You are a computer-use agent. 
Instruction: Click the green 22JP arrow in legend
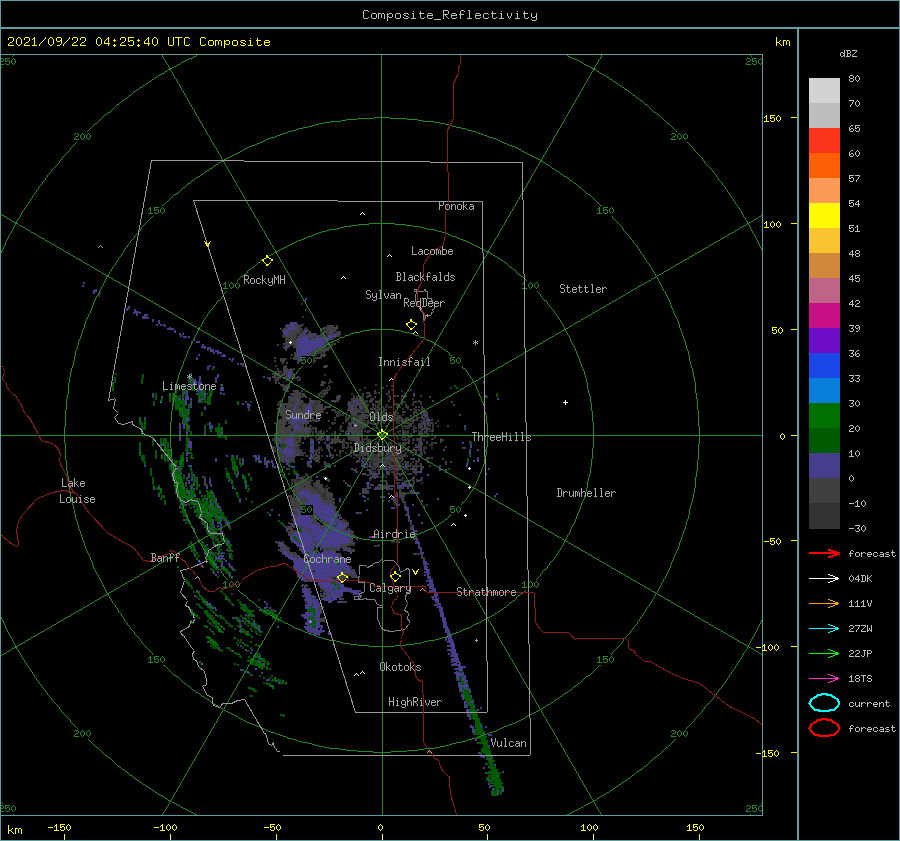(824, 653)
